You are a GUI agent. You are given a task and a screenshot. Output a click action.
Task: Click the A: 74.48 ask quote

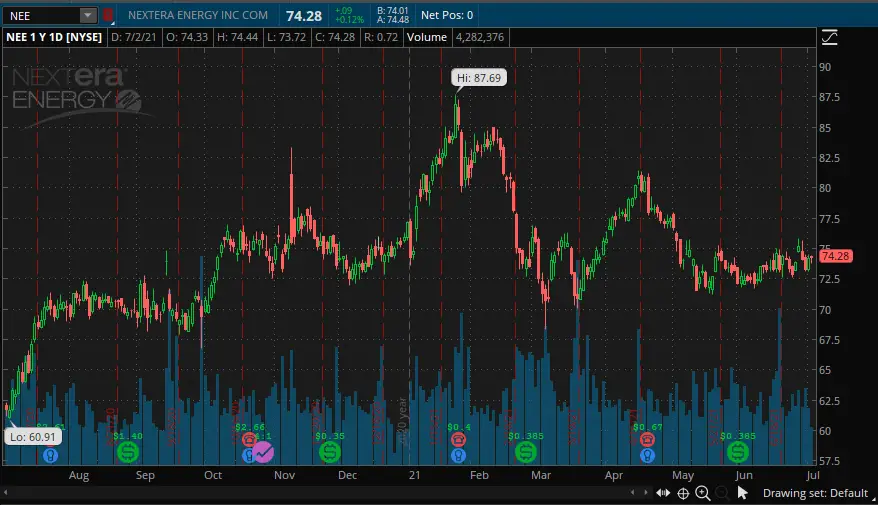click(x=393, y=20)
